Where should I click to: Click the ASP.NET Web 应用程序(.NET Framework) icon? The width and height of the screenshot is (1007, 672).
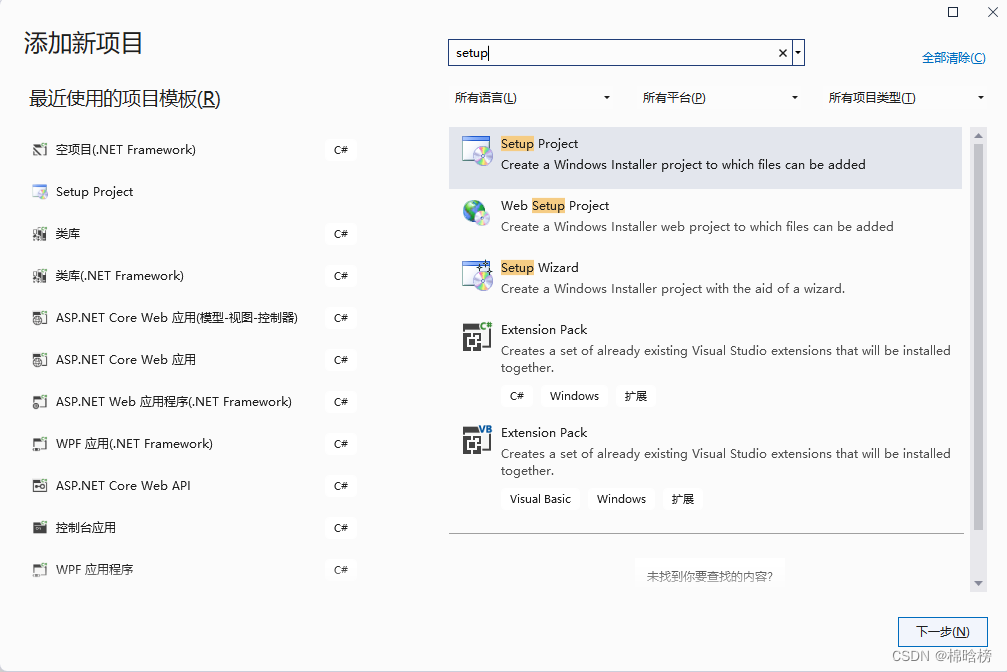pyautogui.click(x=40, y=402)
